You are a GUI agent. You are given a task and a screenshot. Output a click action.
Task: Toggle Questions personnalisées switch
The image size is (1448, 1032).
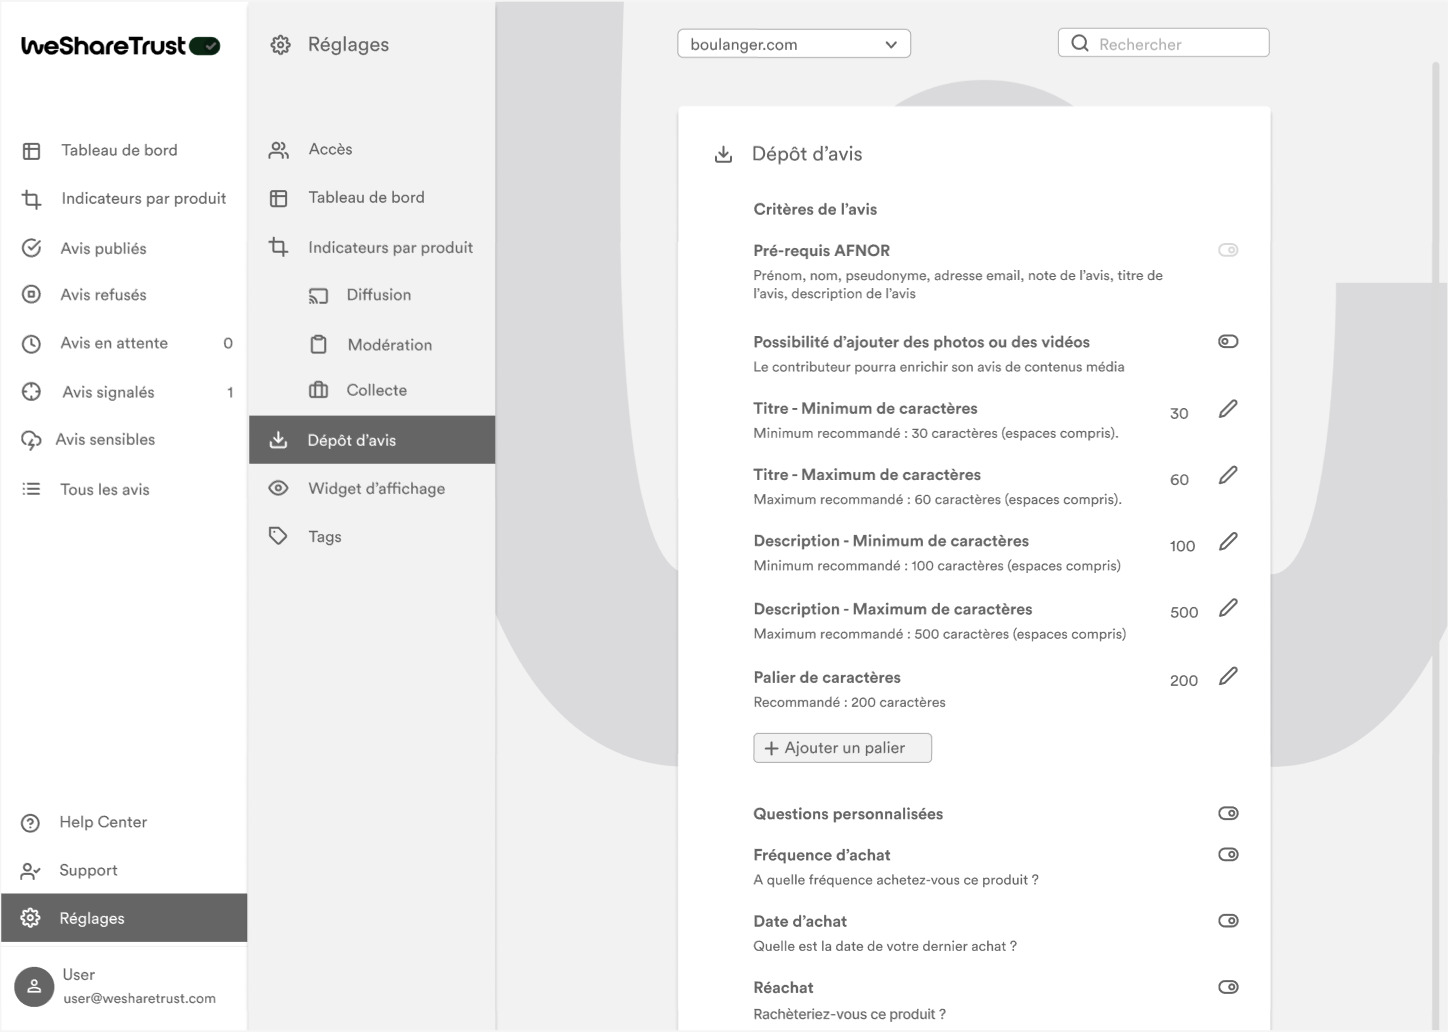point(1228,814)
